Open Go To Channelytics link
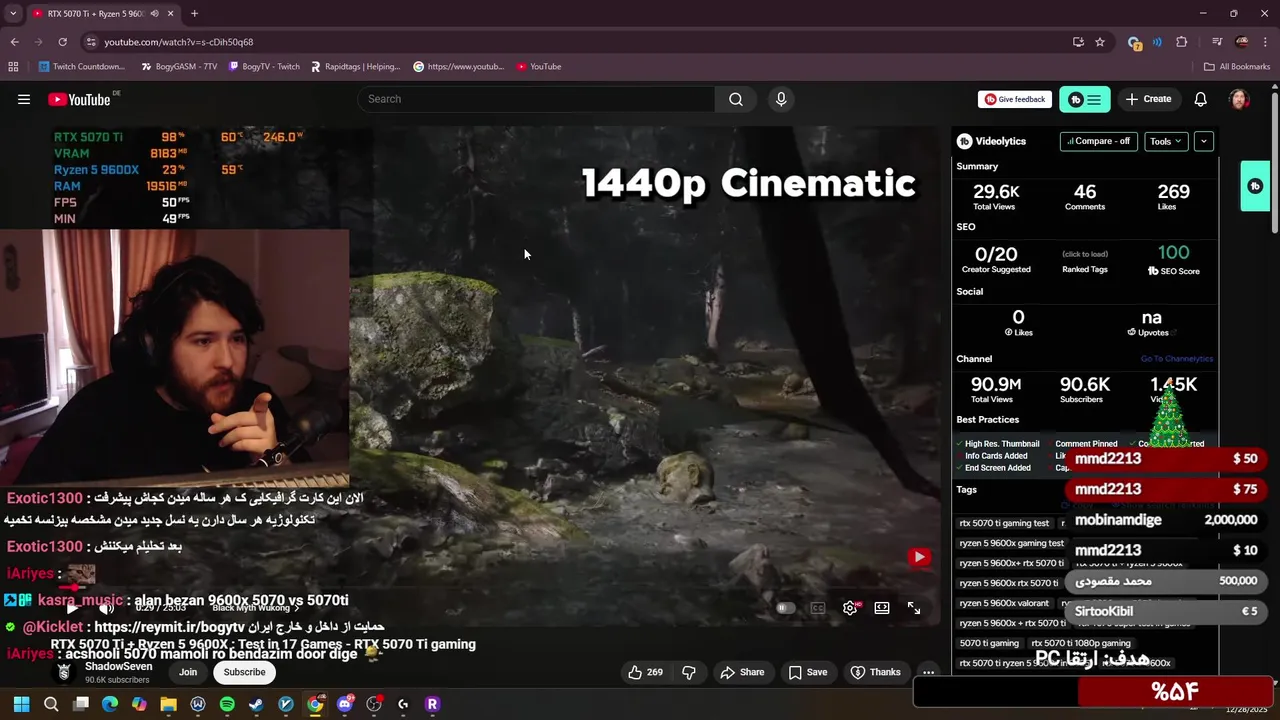This screenshot has width=1280, height=720. (1177, 359)
